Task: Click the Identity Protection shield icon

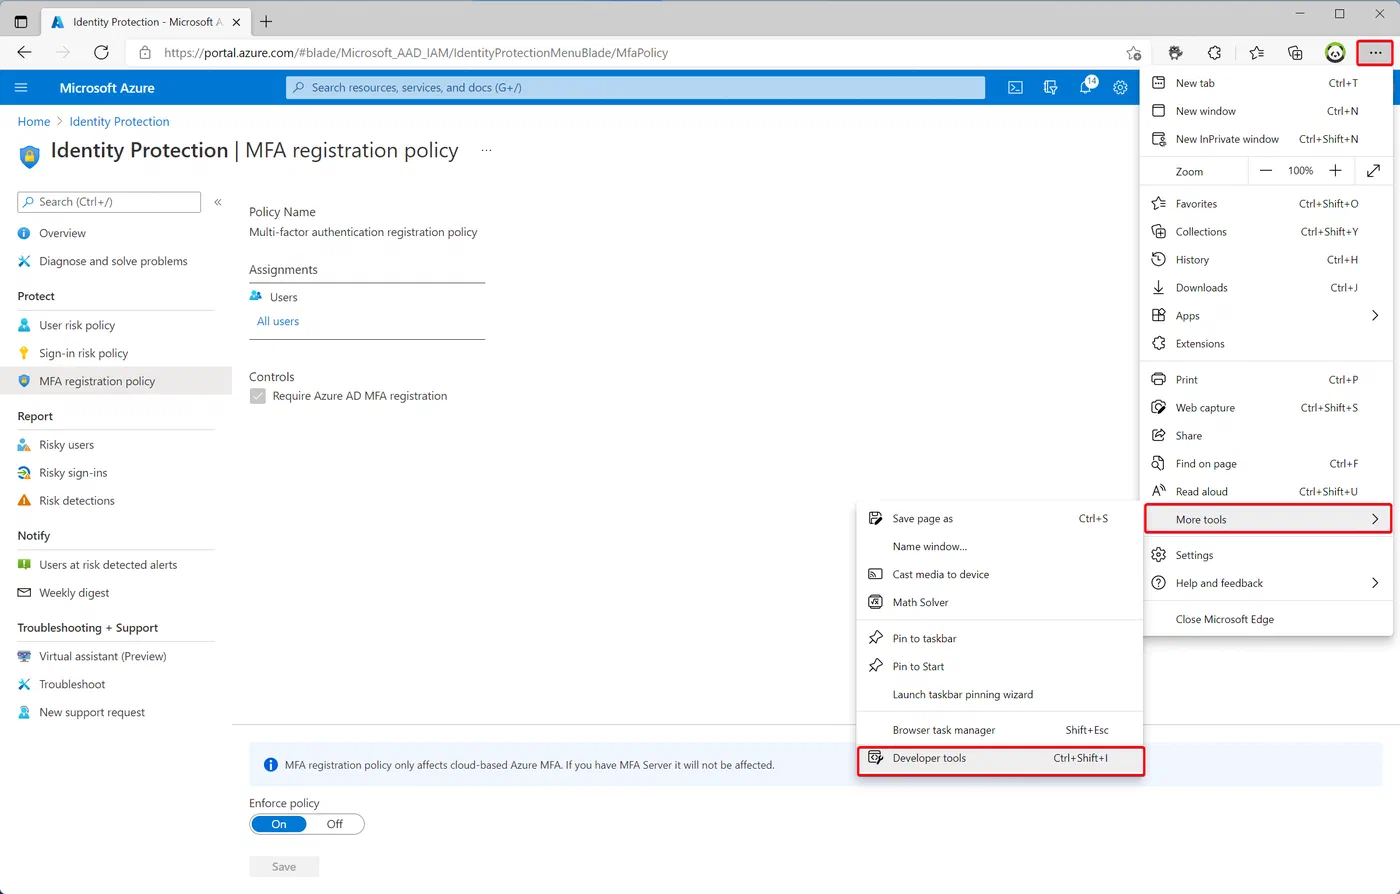Action: click(30, 155)
